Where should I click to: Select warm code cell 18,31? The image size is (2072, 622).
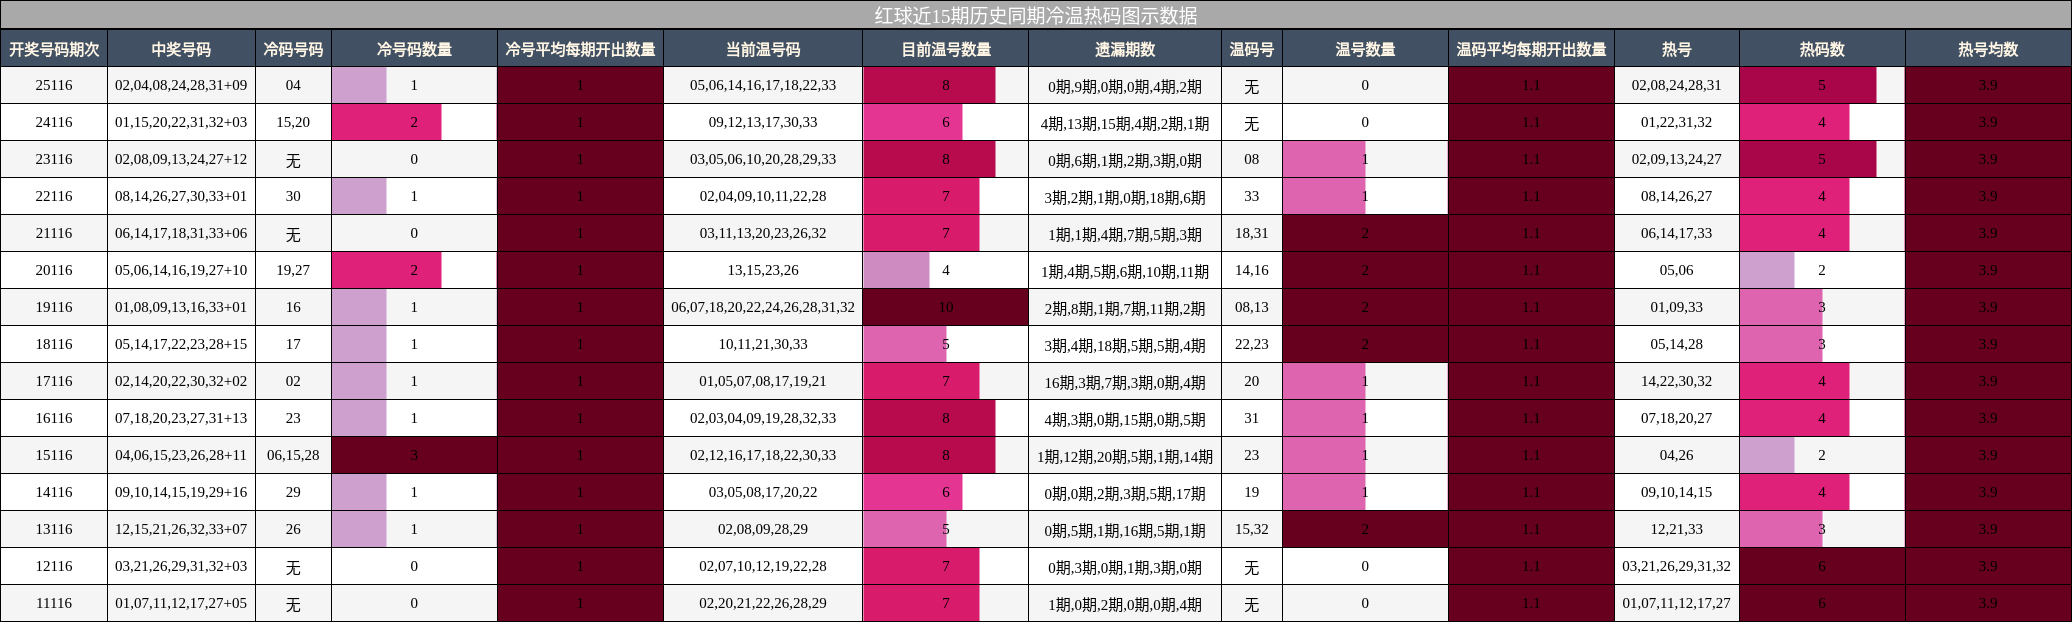click(x=1251, y=233)
